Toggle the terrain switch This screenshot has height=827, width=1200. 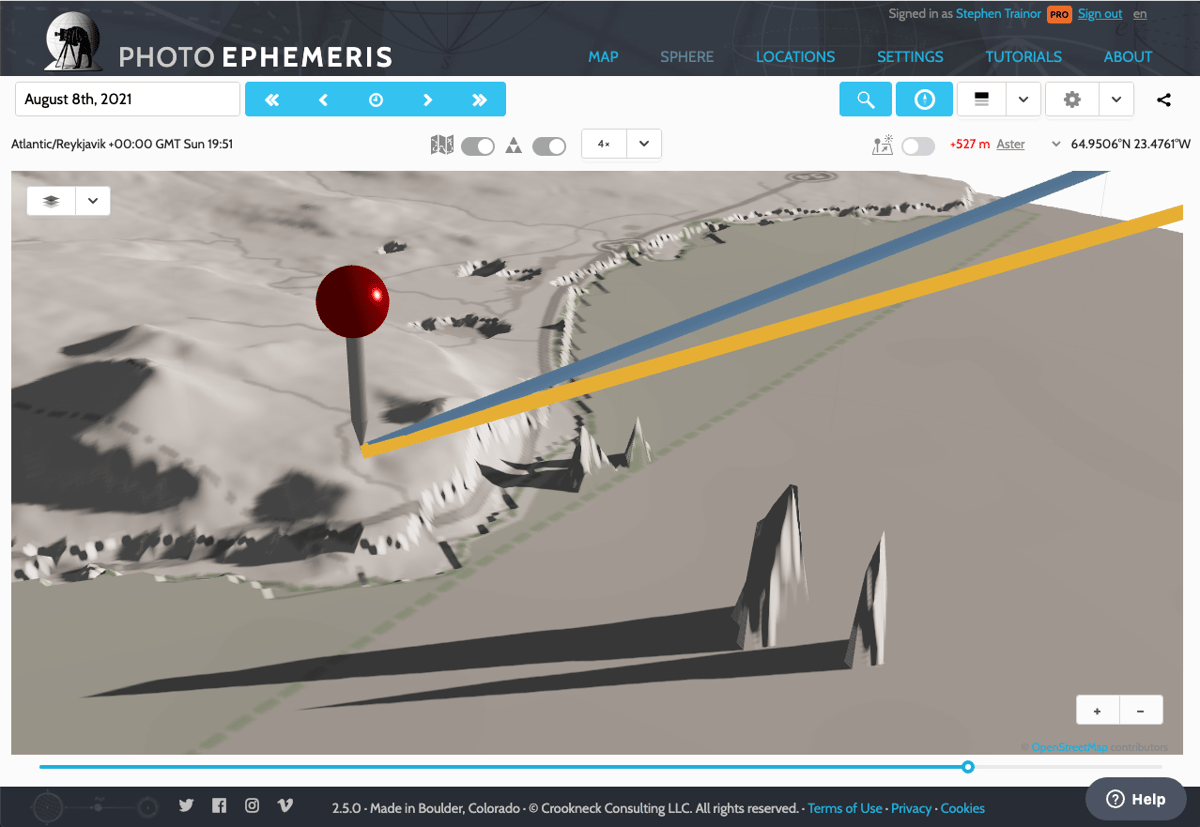(x=549, y=145)
